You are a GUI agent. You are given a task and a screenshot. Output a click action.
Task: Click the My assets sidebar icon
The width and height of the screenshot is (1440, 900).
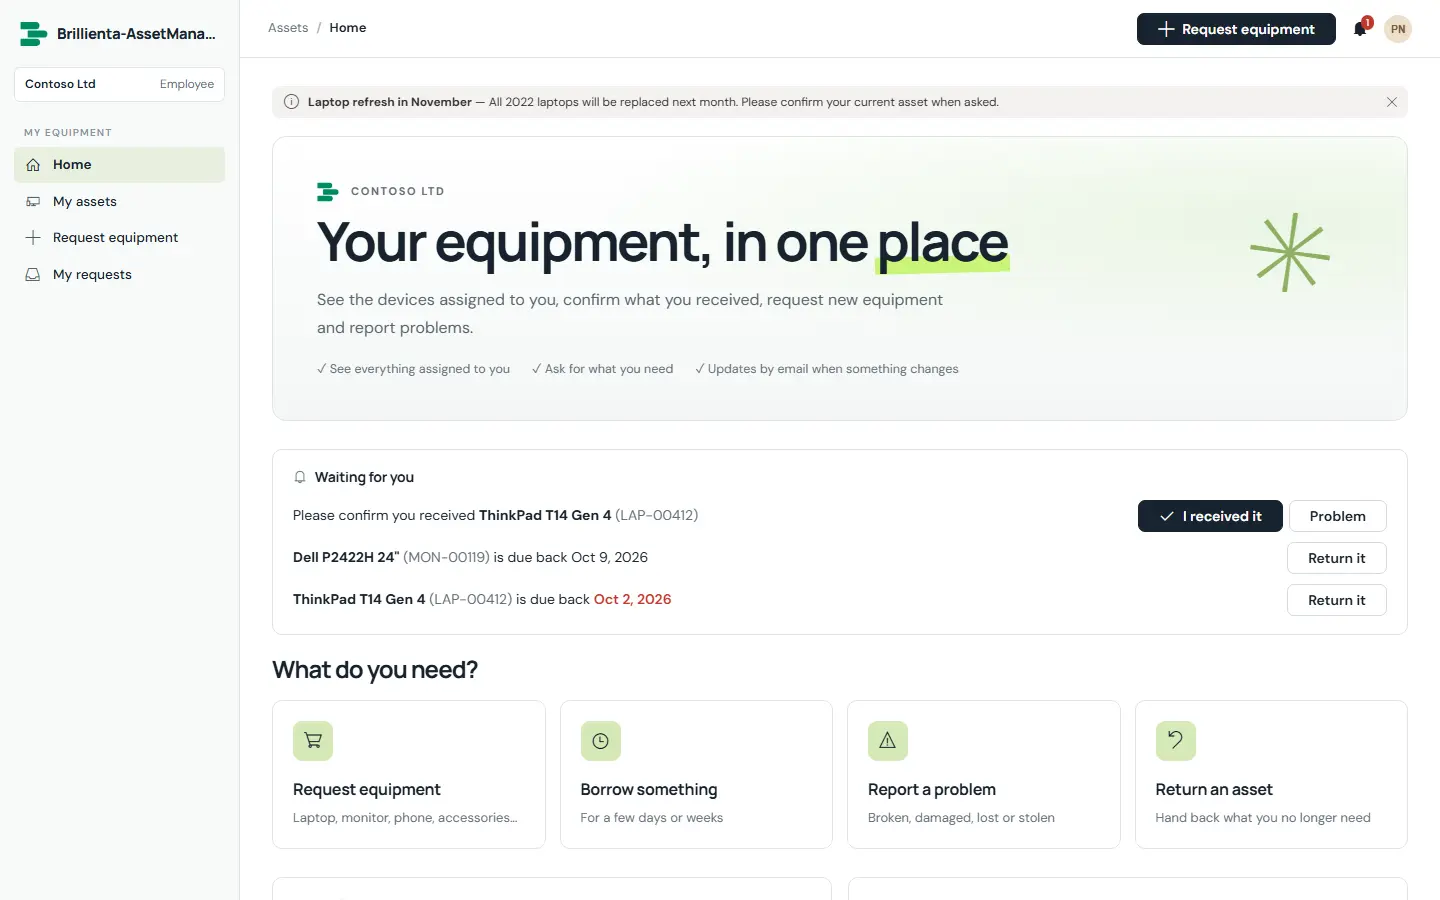(33, 201)
